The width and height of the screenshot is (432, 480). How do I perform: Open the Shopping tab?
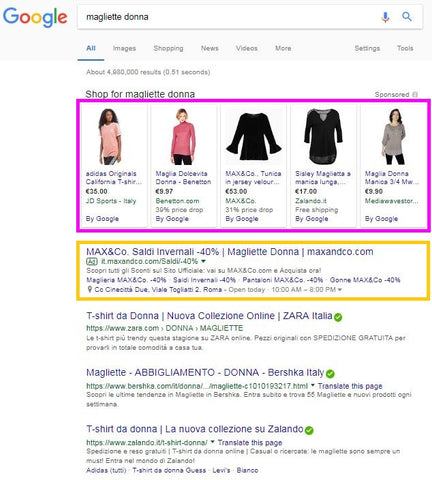[x=168, y=48]
